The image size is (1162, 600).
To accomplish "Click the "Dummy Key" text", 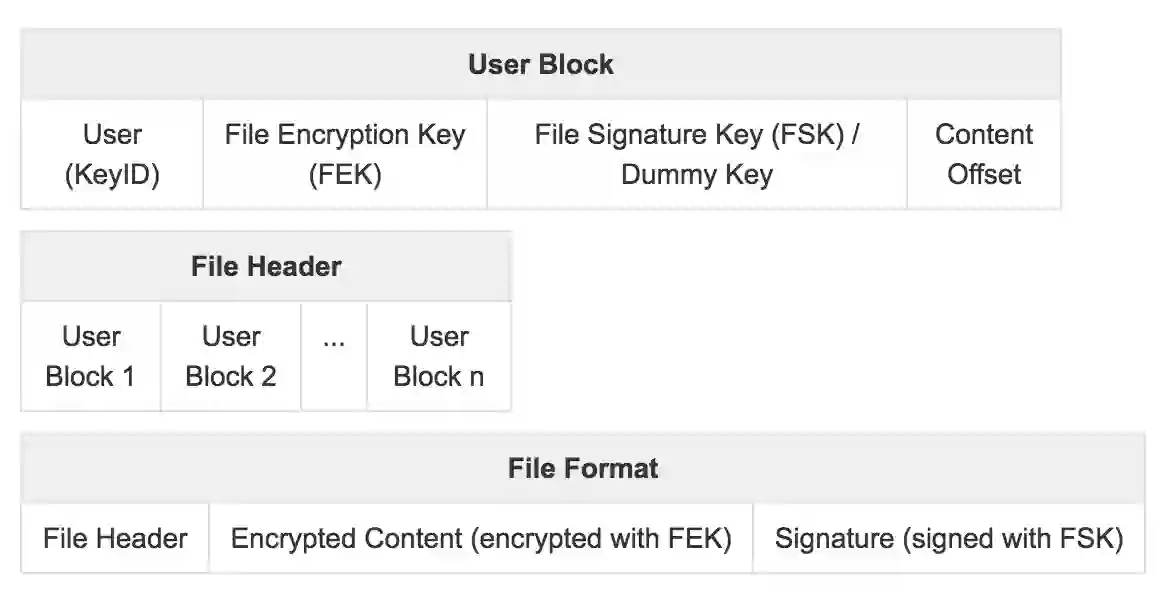I will point(696,175).
